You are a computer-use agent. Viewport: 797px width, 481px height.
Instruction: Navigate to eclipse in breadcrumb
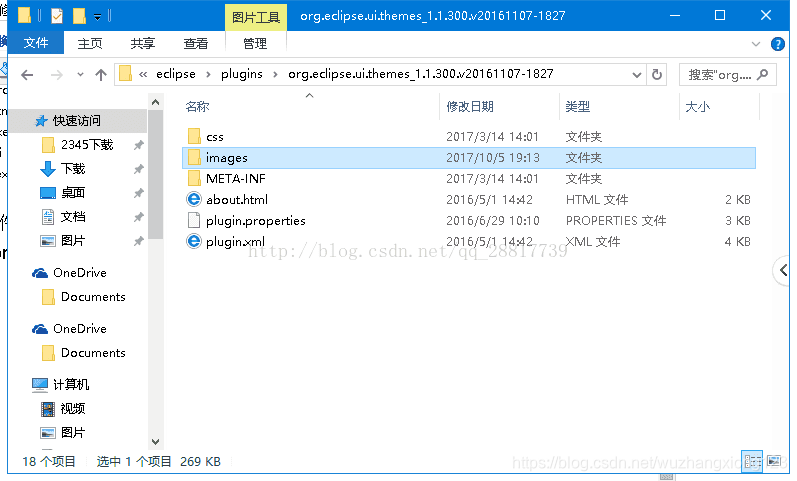(x=175, y=74)
